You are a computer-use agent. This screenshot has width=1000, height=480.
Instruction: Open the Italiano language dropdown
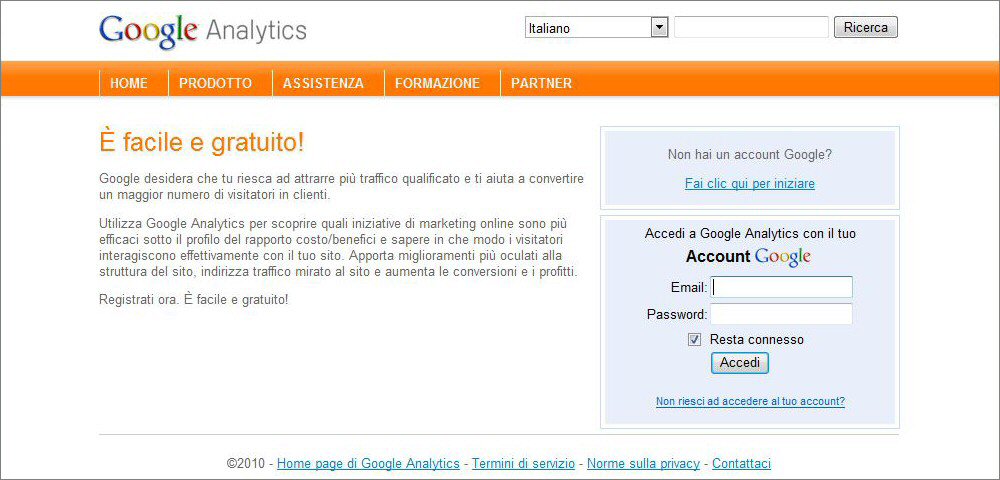click(596, 28)
